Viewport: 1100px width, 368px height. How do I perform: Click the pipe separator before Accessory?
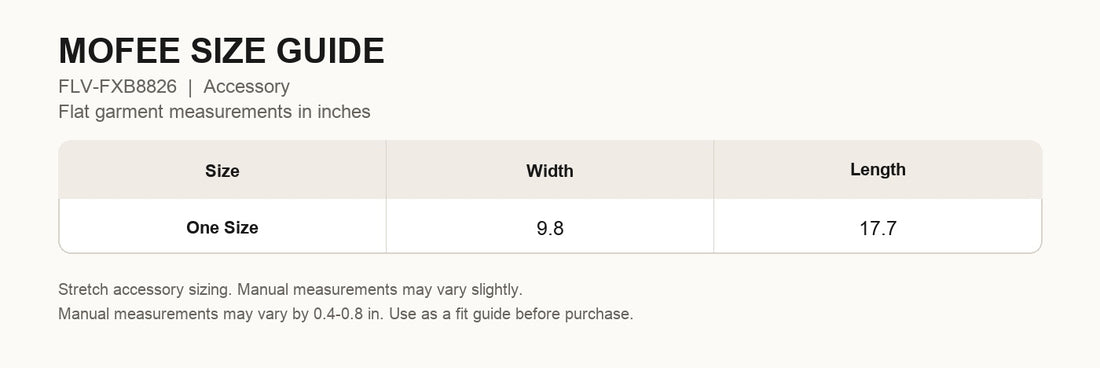pyautogui.click(x=190, y=87)
